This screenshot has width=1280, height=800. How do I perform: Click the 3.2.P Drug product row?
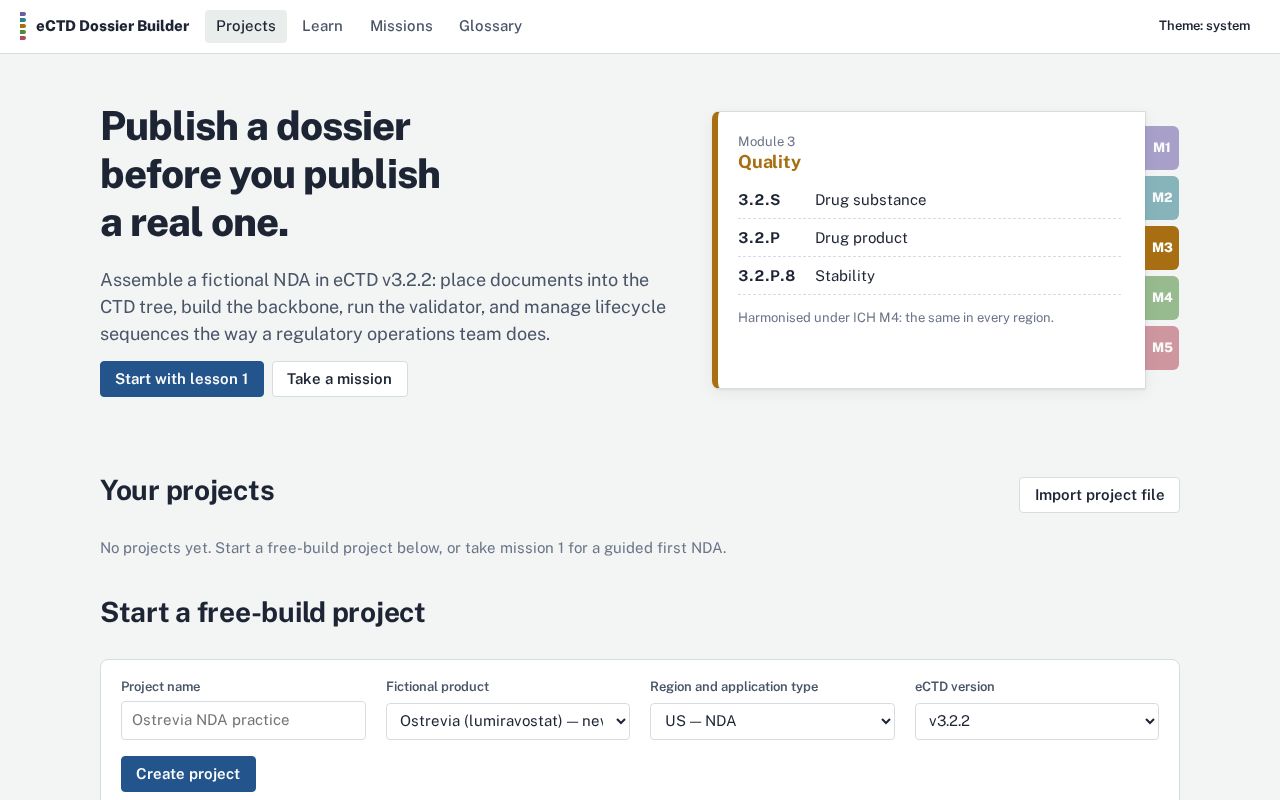tap(929, 238)
